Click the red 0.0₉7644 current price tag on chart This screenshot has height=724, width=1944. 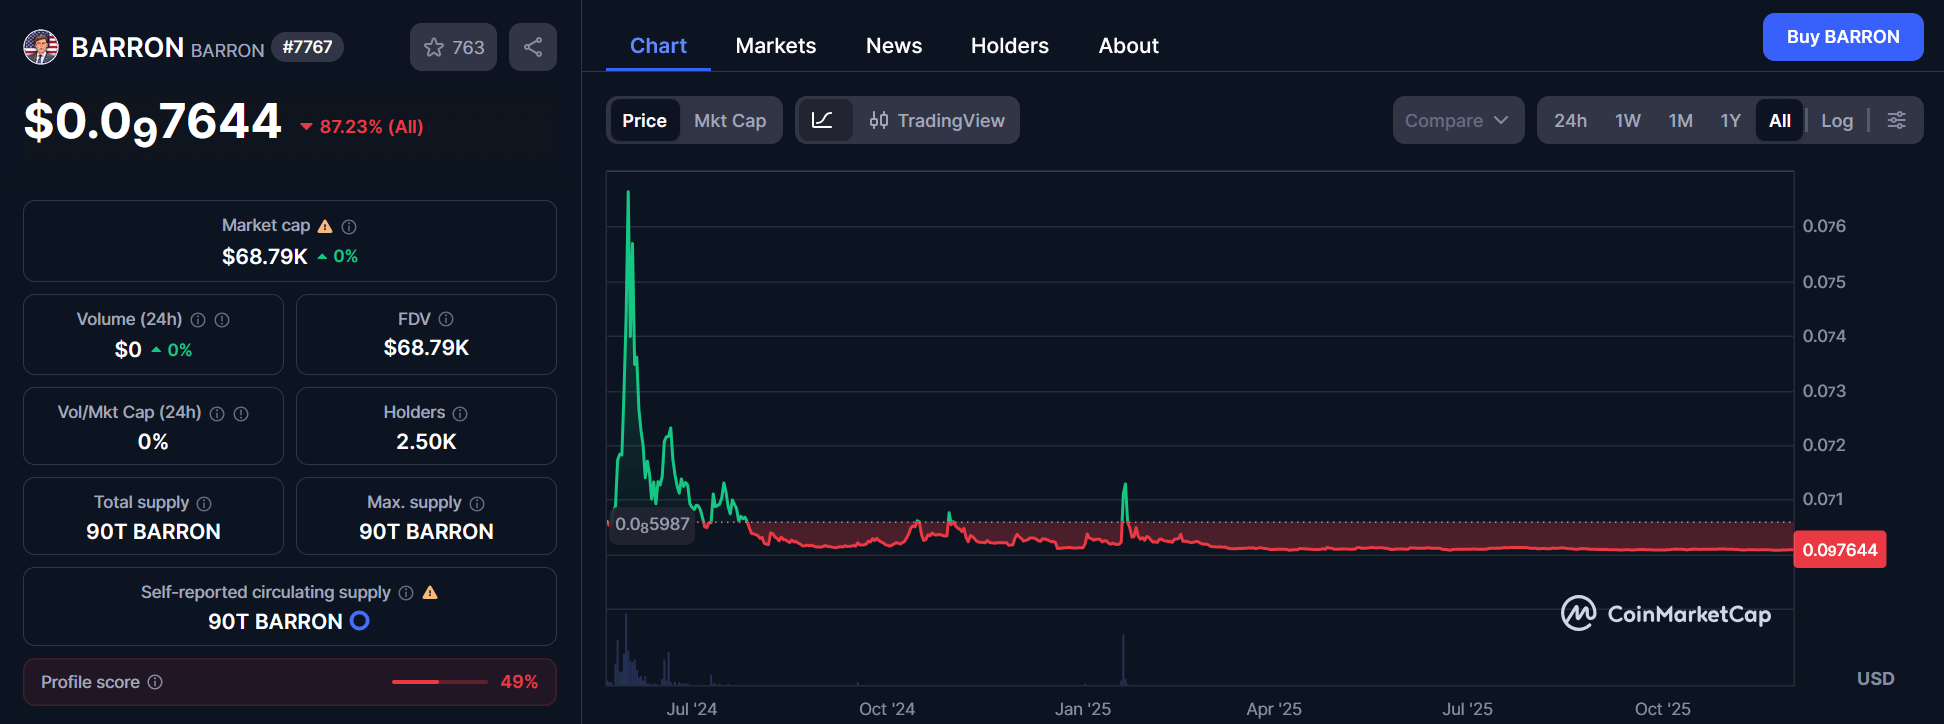pyautogui.click(x=1840, y=550)
